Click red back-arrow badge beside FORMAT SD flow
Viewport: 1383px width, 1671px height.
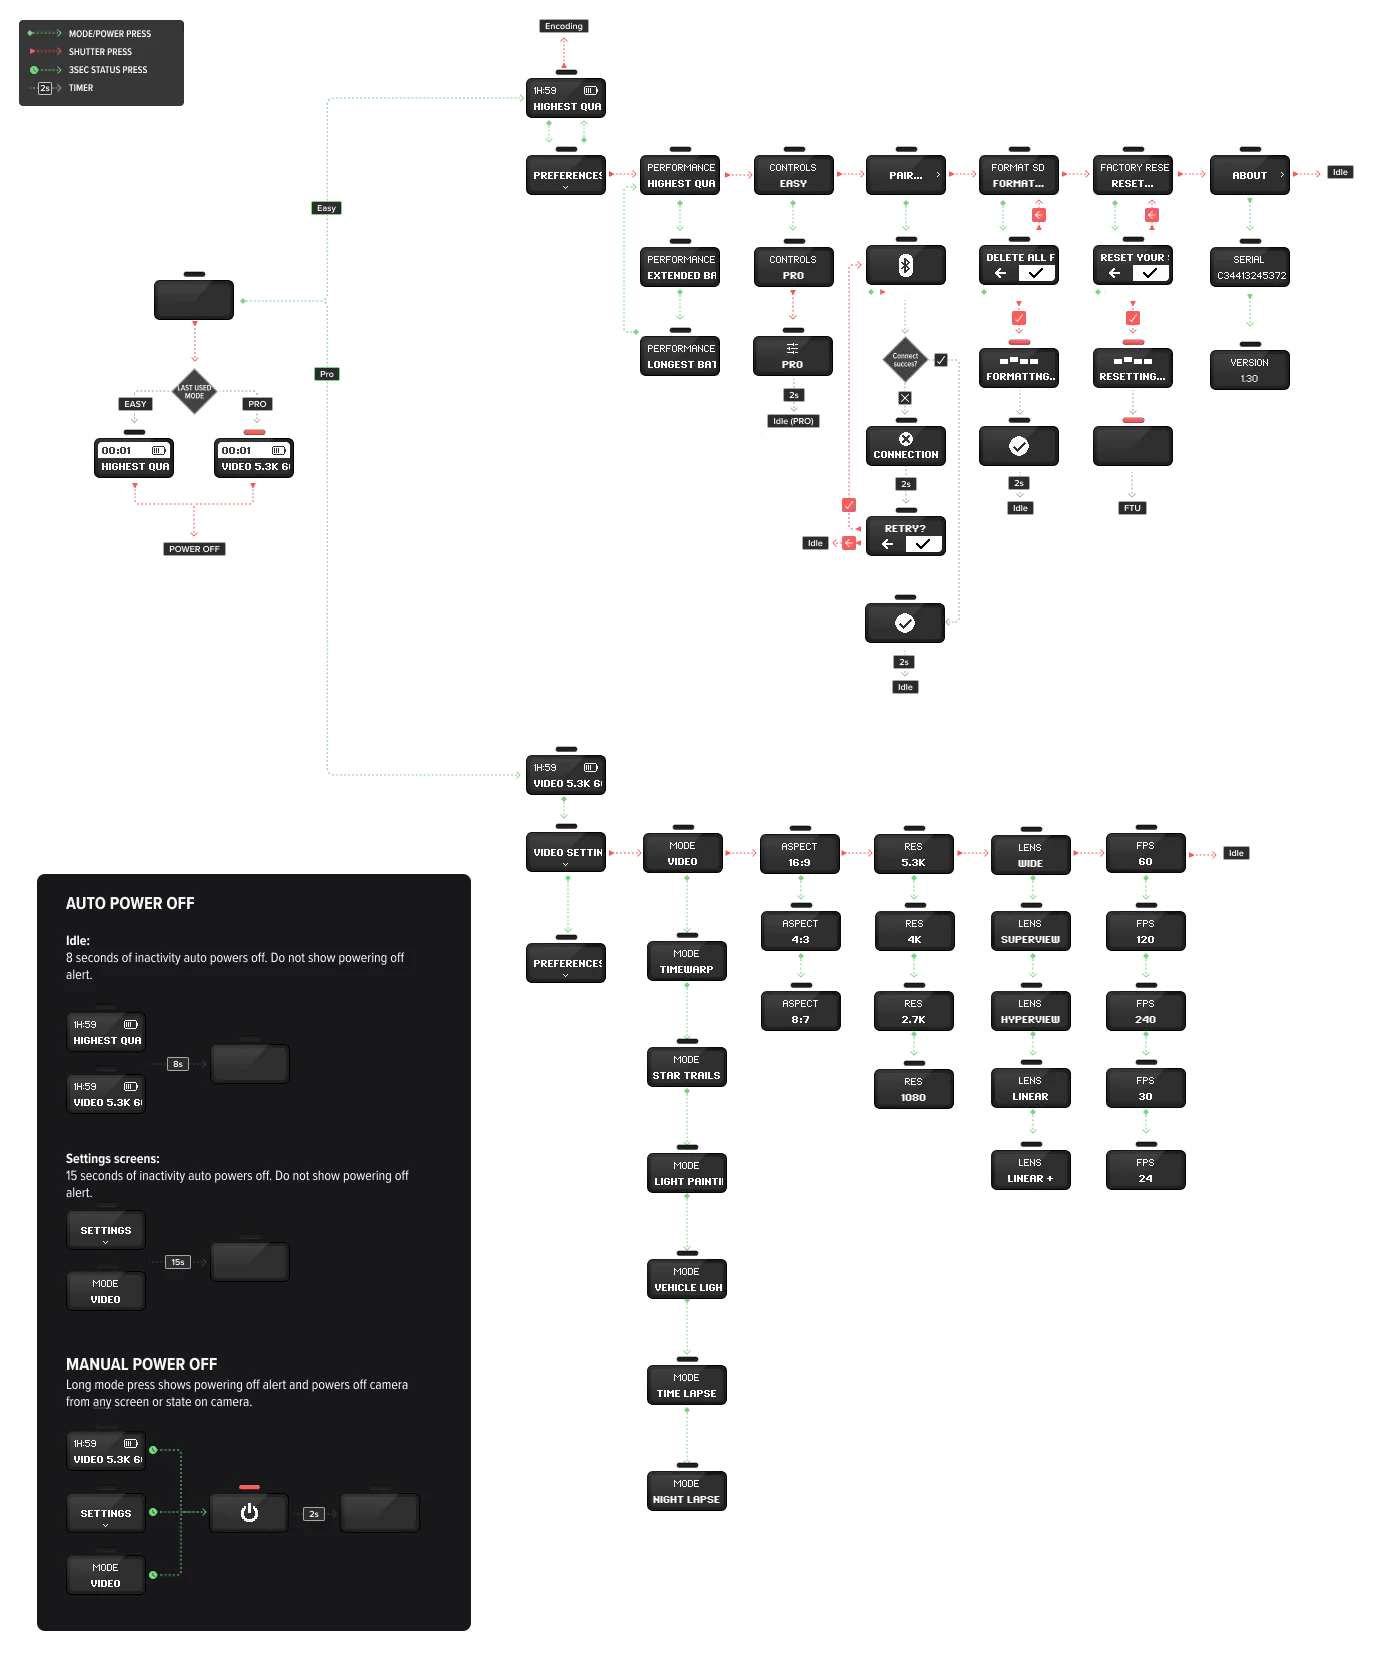click(x=1039, y=215)
